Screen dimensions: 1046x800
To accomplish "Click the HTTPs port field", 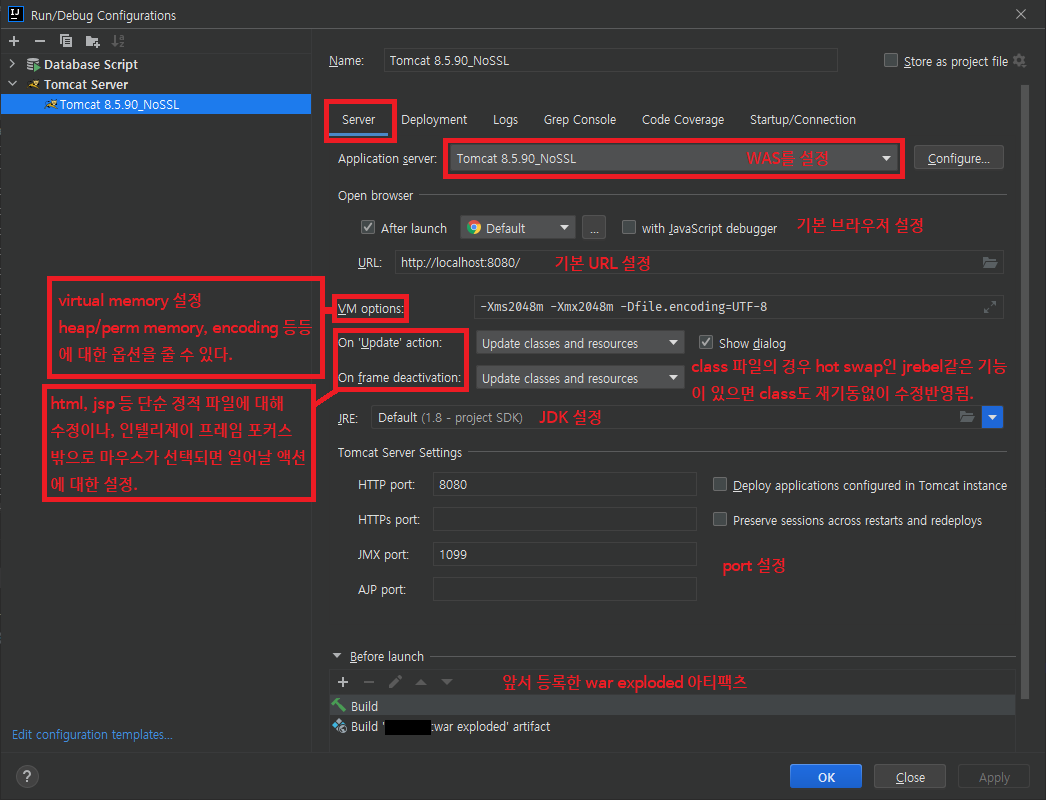I will [x=564, y=519].
